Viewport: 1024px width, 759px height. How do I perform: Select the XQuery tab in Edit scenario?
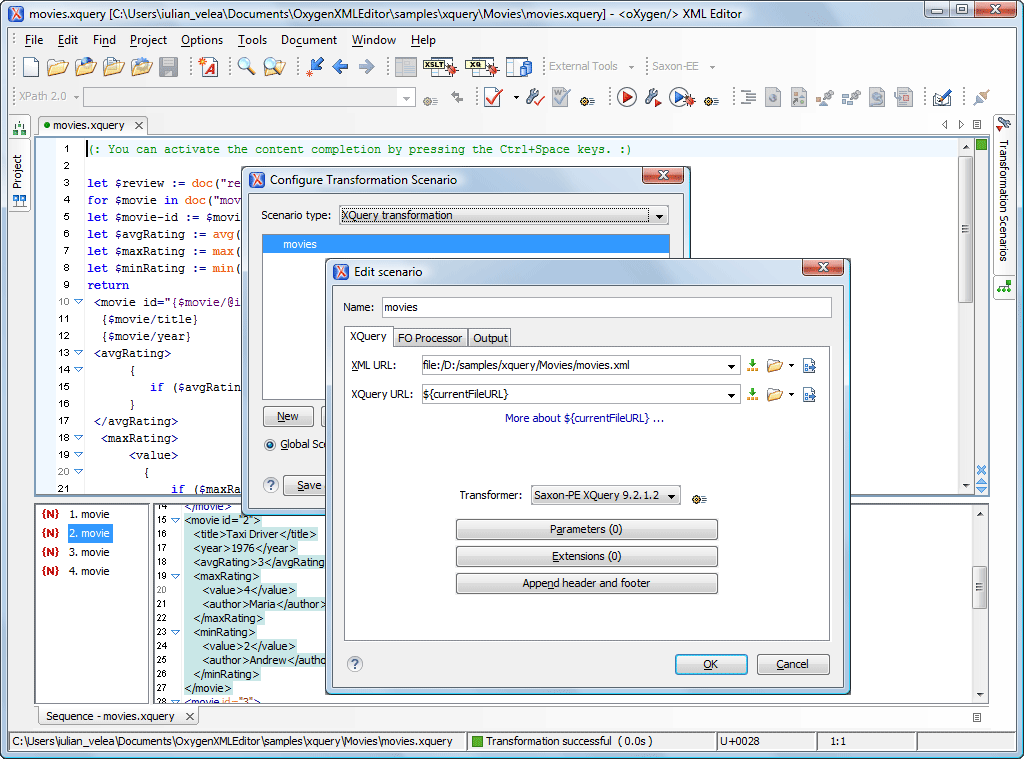coord(368,336)
